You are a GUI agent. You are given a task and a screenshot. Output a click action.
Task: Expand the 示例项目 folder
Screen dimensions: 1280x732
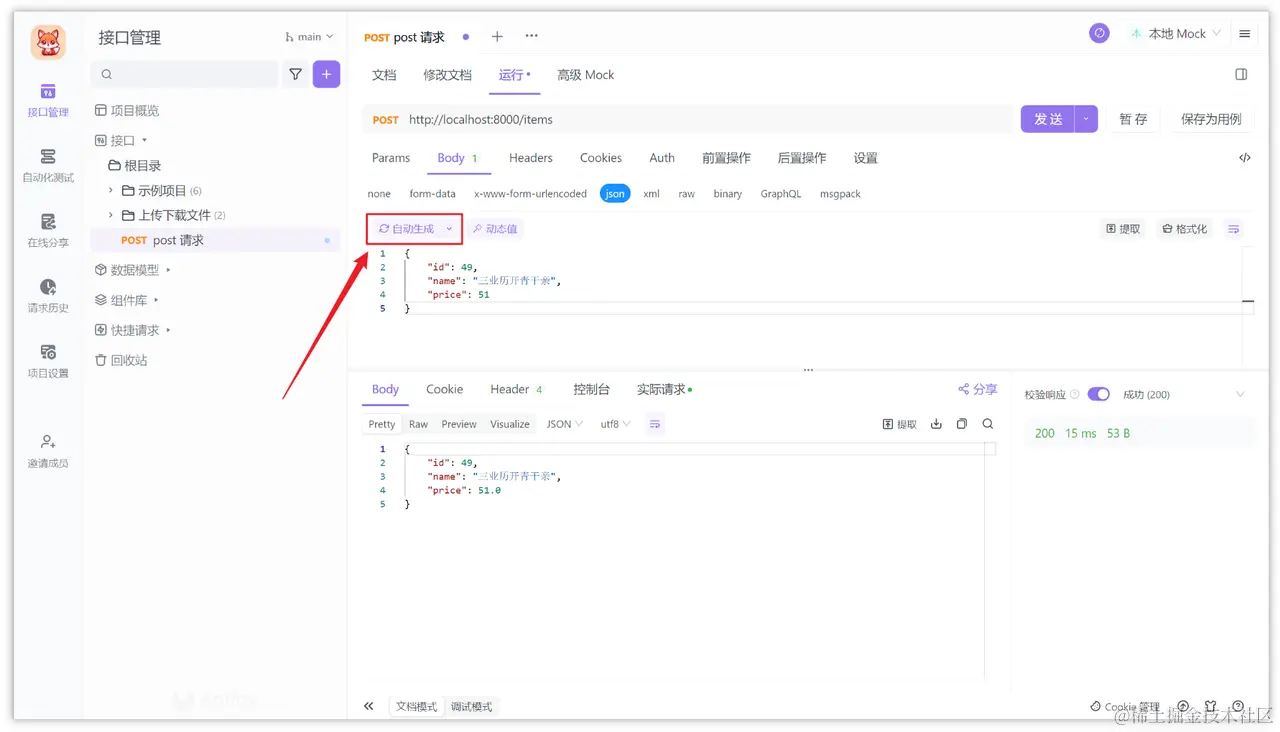(111, 190)
